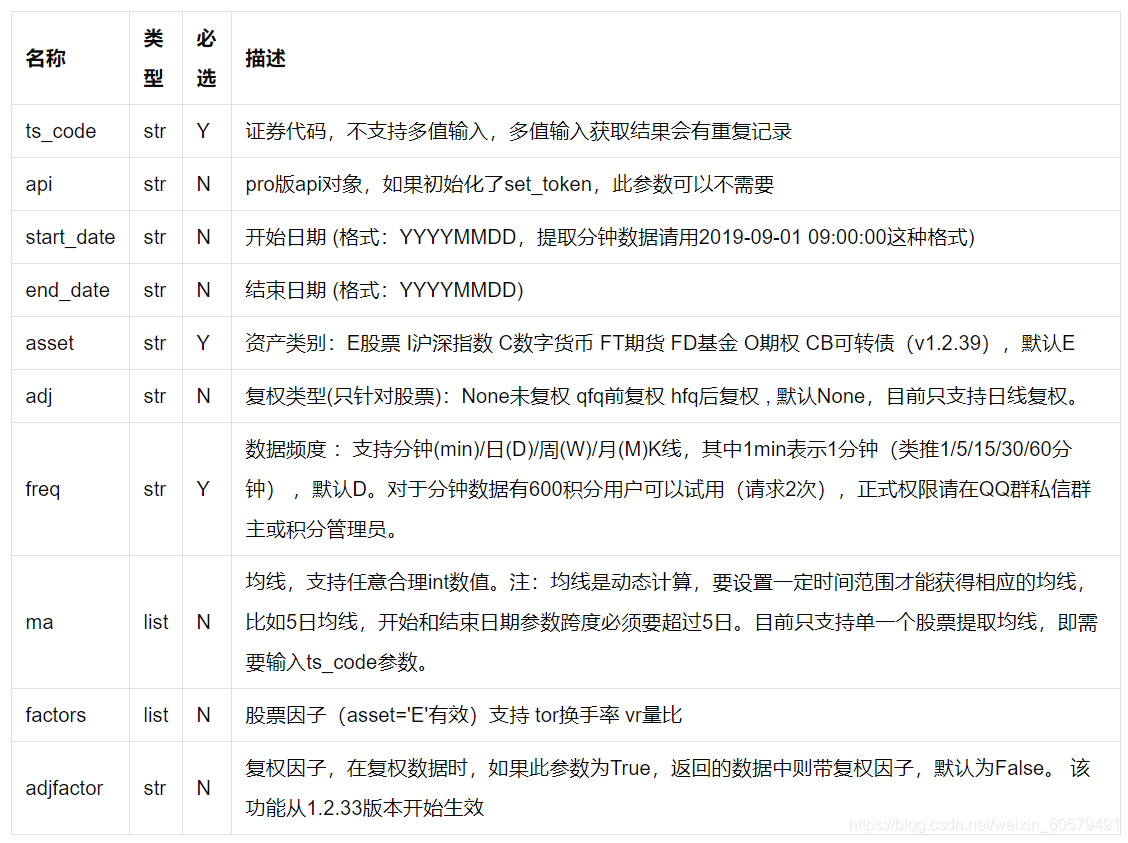1128x843 pixels.
Task: Click description starting 证券代码，不支持多值输入
Action: click(x=519, y=132)
